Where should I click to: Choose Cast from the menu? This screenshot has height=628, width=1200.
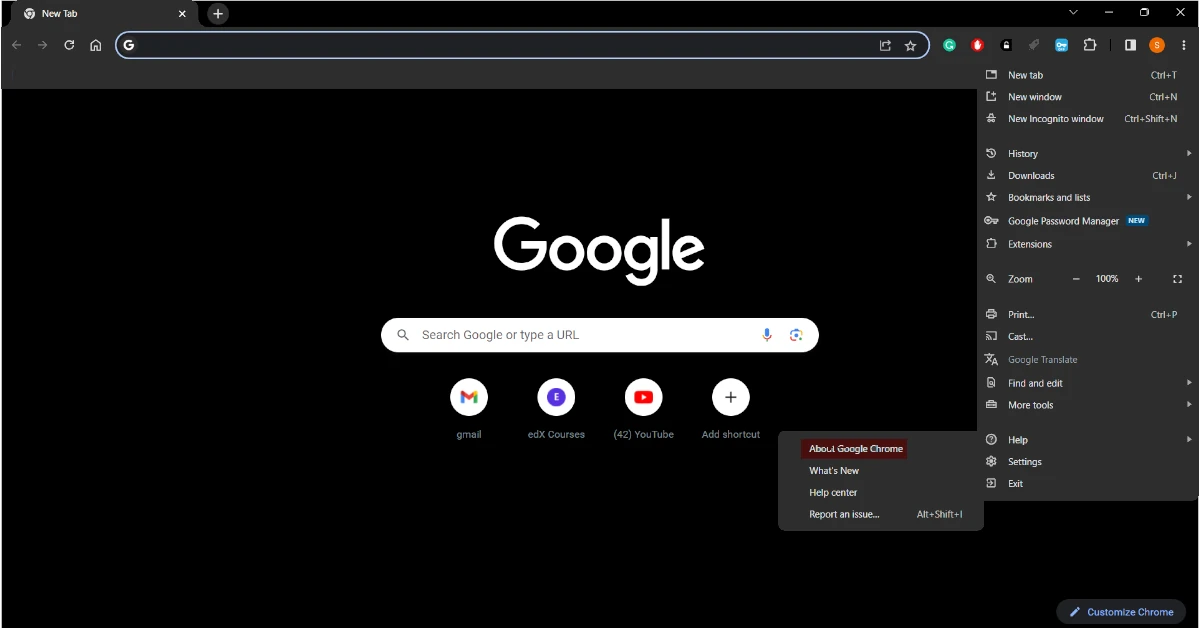point(1088,337)
